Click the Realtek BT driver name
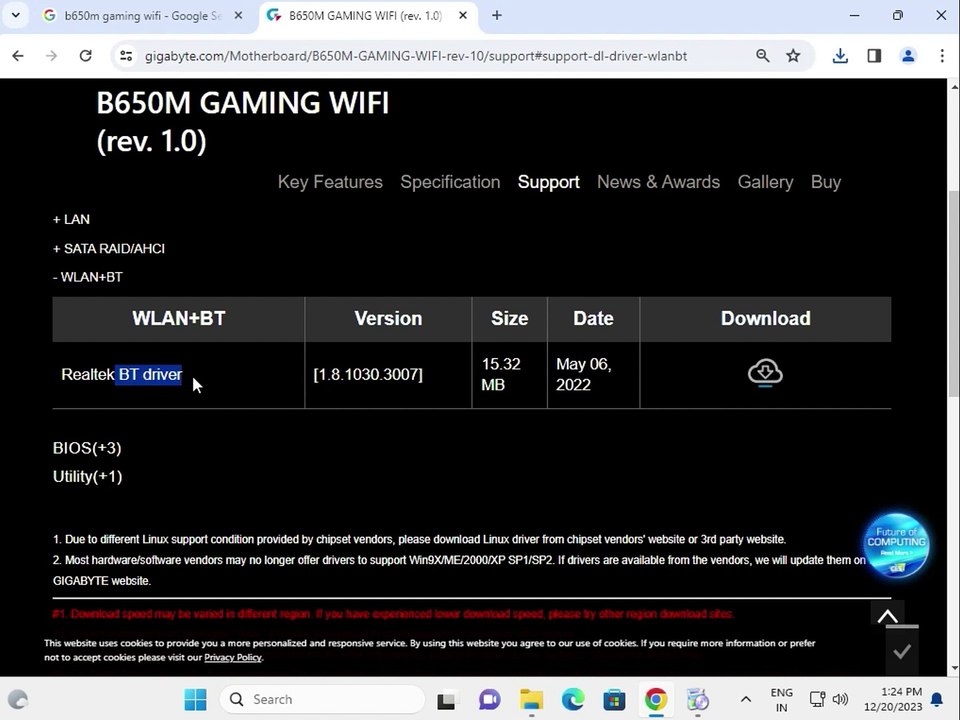The image size is (960, 720). pyautogui.click(x=122, y=375)
